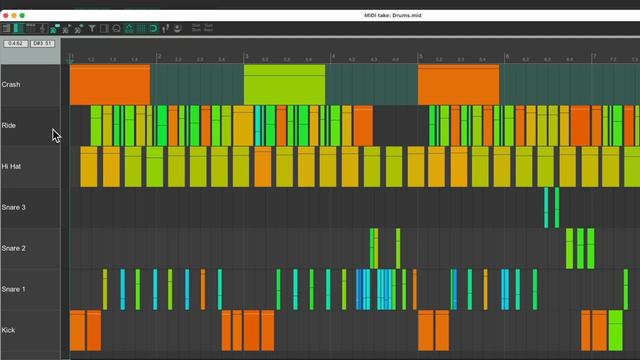Click measure 7 on the timeline ruler
Image resolution: width=640 pixels, height=360 pixels.
[594, 56]
